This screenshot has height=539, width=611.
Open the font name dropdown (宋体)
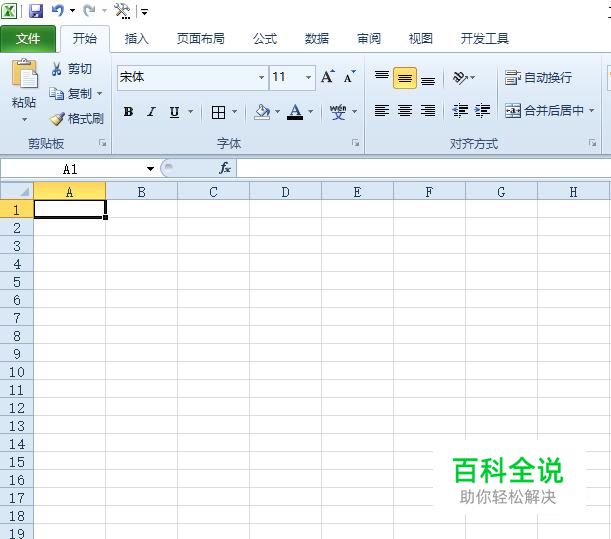[x=261, y=77]
